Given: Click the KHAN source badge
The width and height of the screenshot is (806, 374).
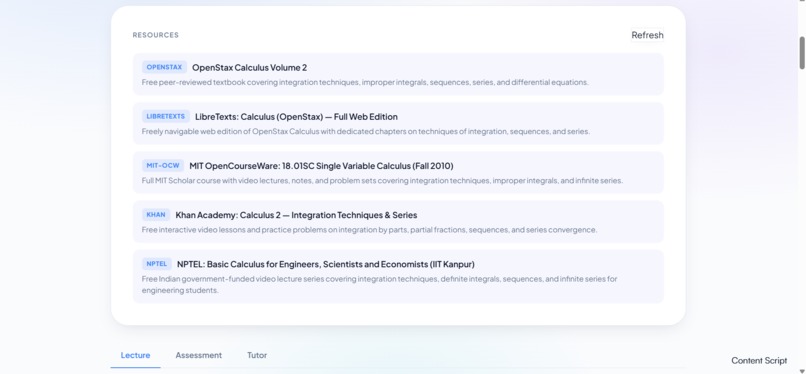Looking at the screenshot, I should tap(156, 215).
